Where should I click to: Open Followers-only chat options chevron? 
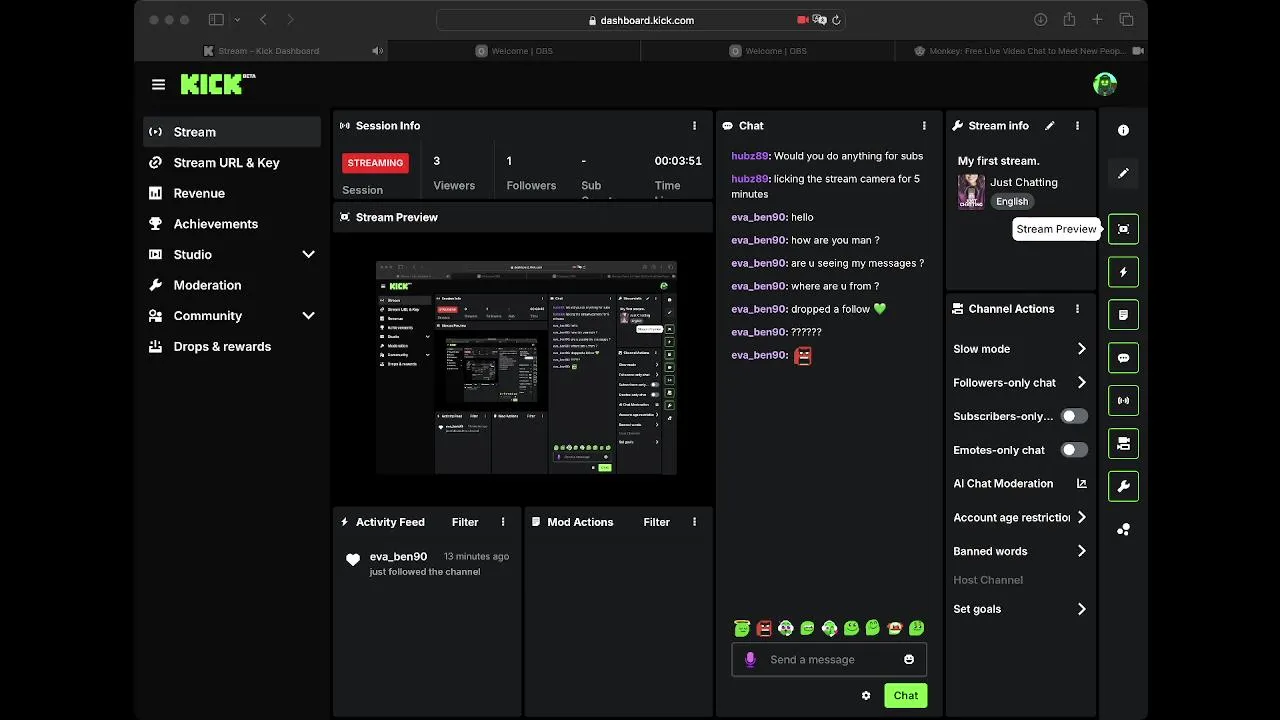click(1081, 383)
